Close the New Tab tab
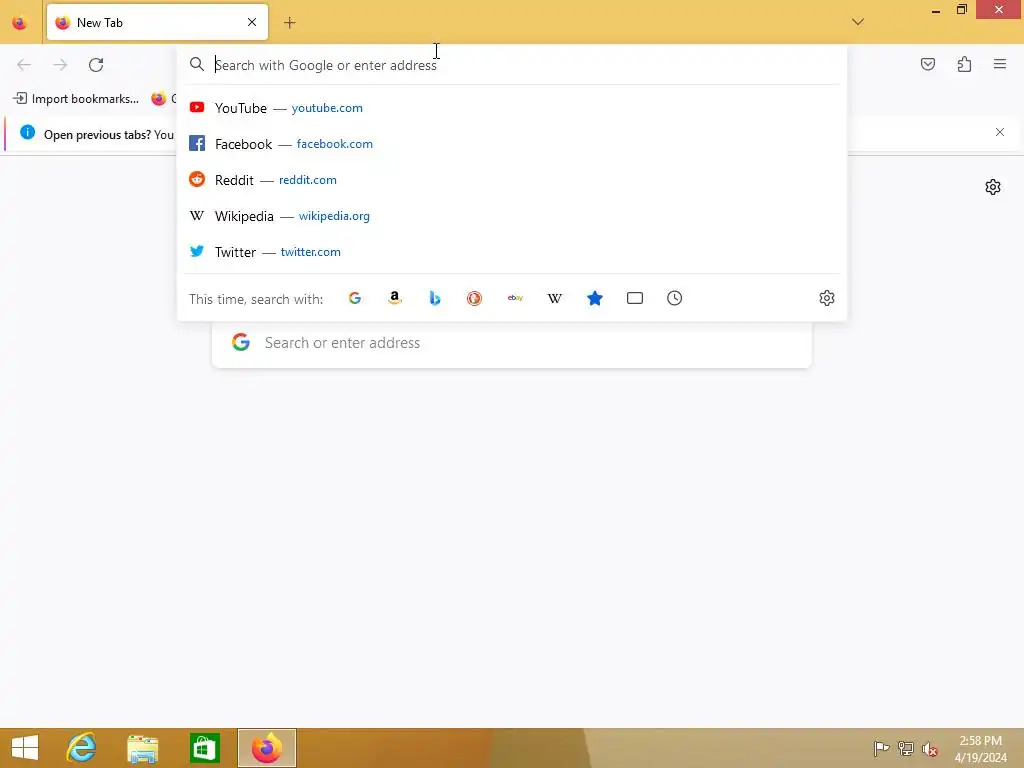Viewport: 1024px width, 768px height. click(252, 22)
